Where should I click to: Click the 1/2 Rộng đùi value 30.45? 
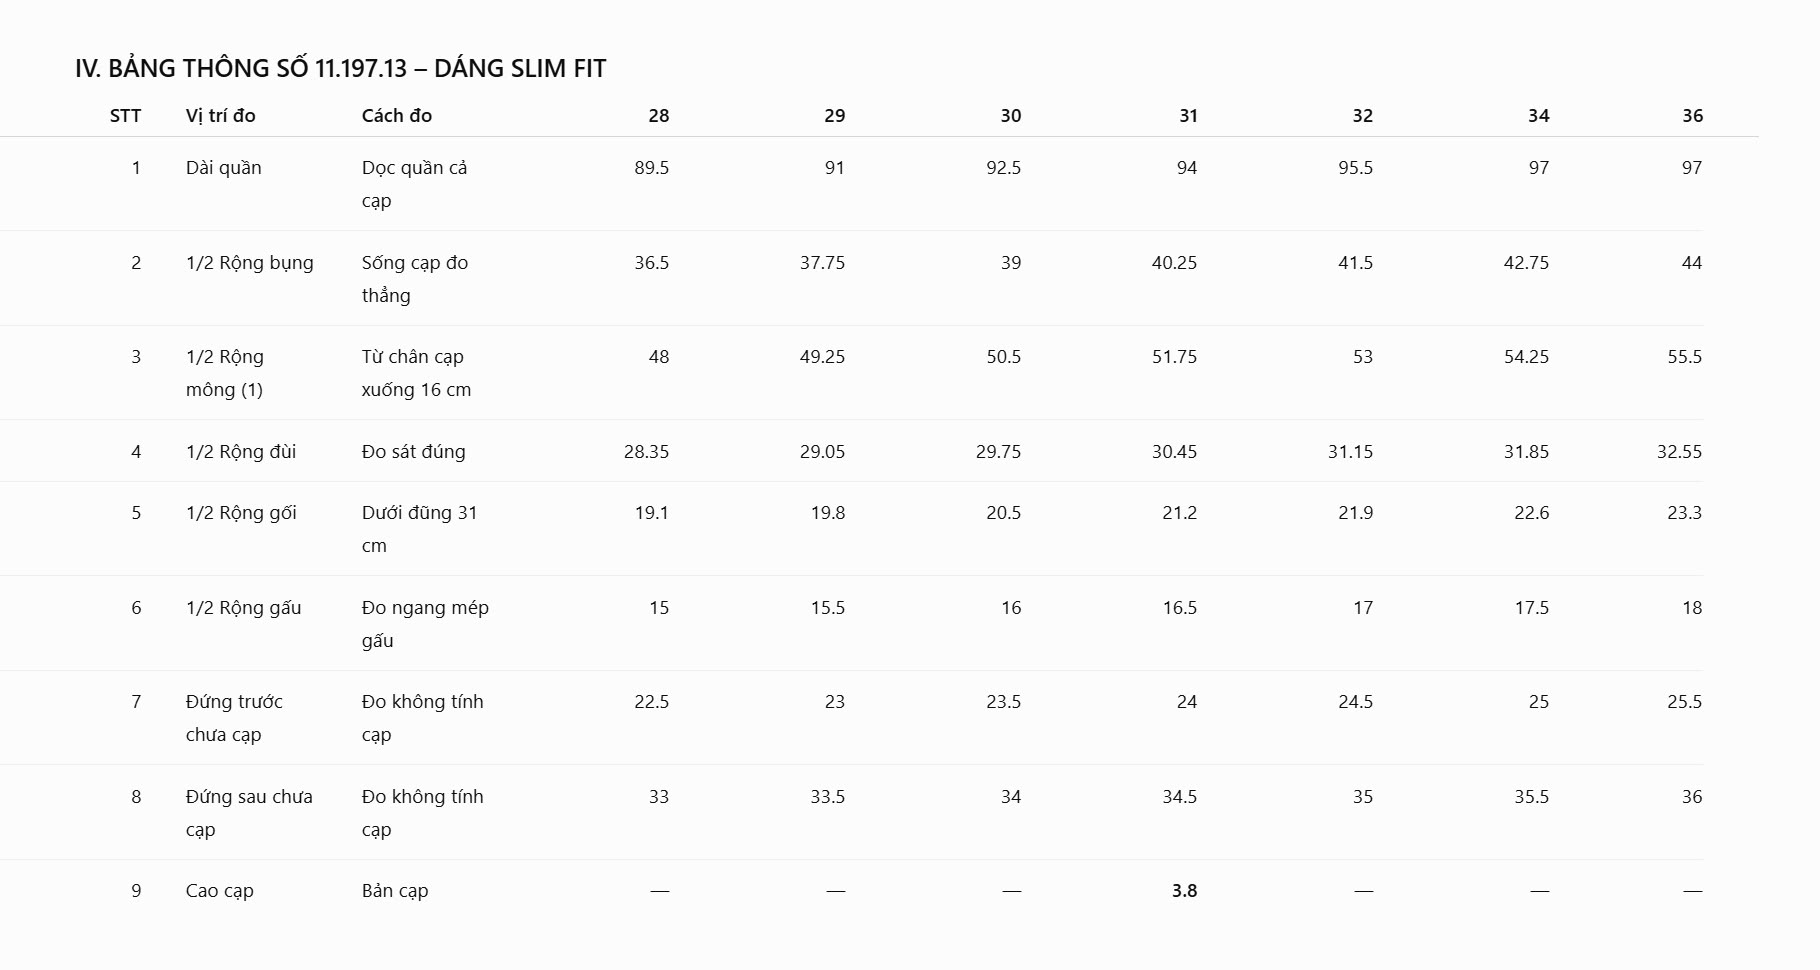coord(1174,452)
